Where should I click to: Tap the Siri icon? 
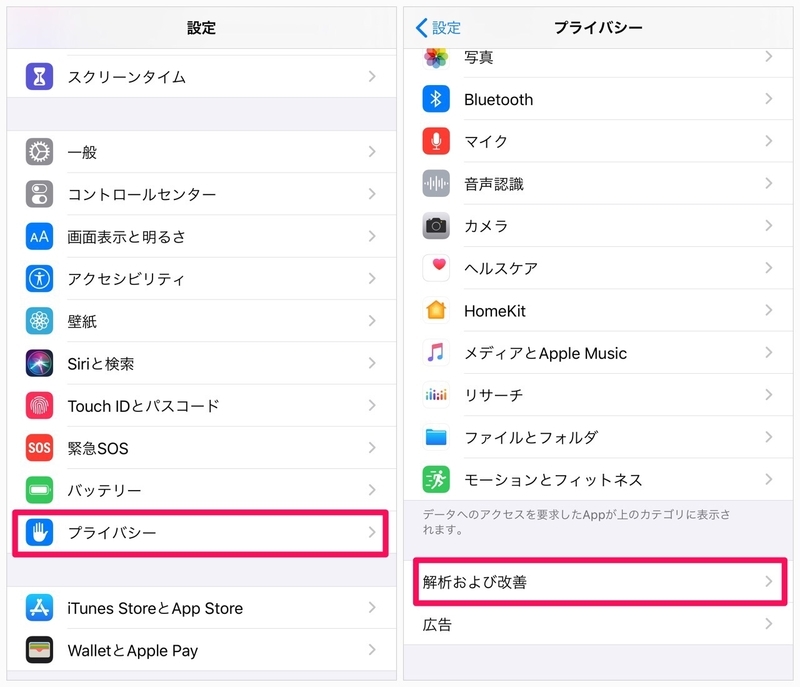click(39, 363)
